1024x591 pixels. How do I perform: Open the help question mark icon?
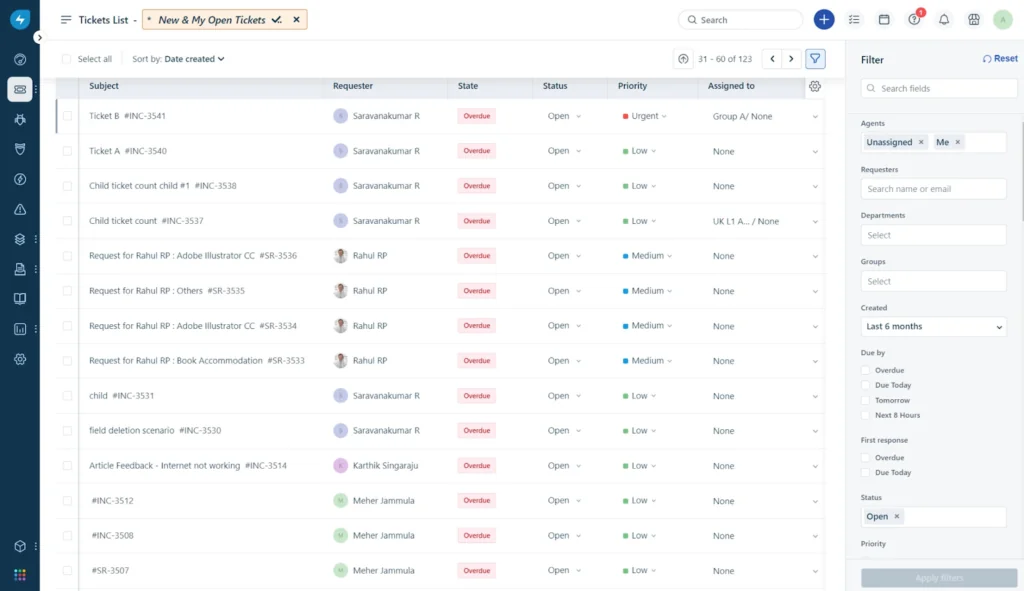click(914, 20)
